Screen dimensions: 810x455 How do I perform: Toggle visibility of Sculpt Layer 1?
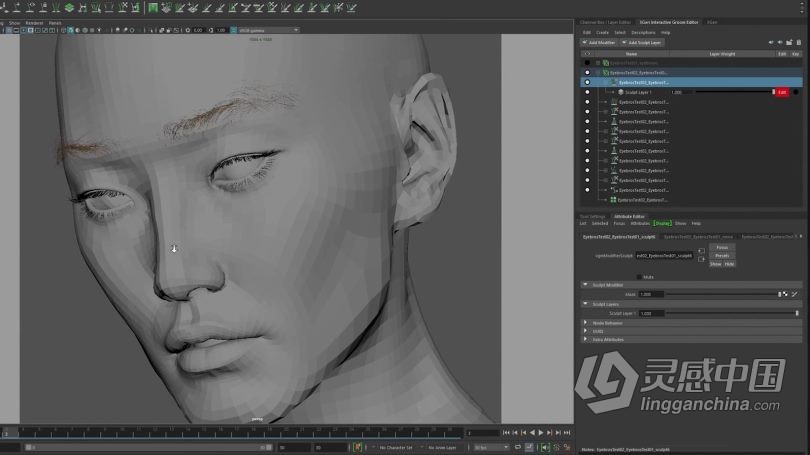(587, 92)
